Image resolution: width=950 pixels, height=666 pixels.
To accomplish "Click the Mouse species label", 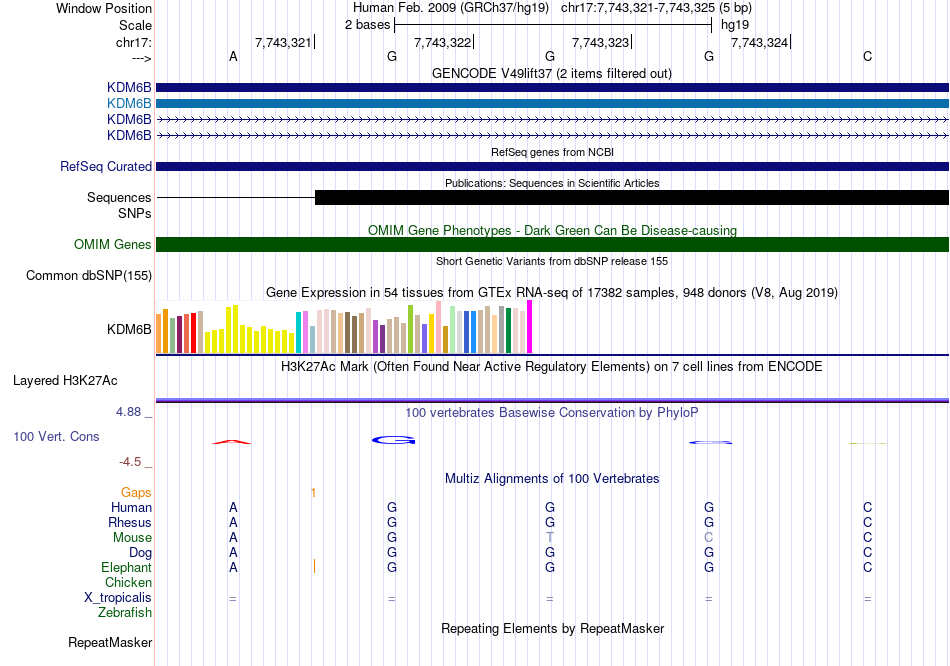I will (x=132, y=538).
